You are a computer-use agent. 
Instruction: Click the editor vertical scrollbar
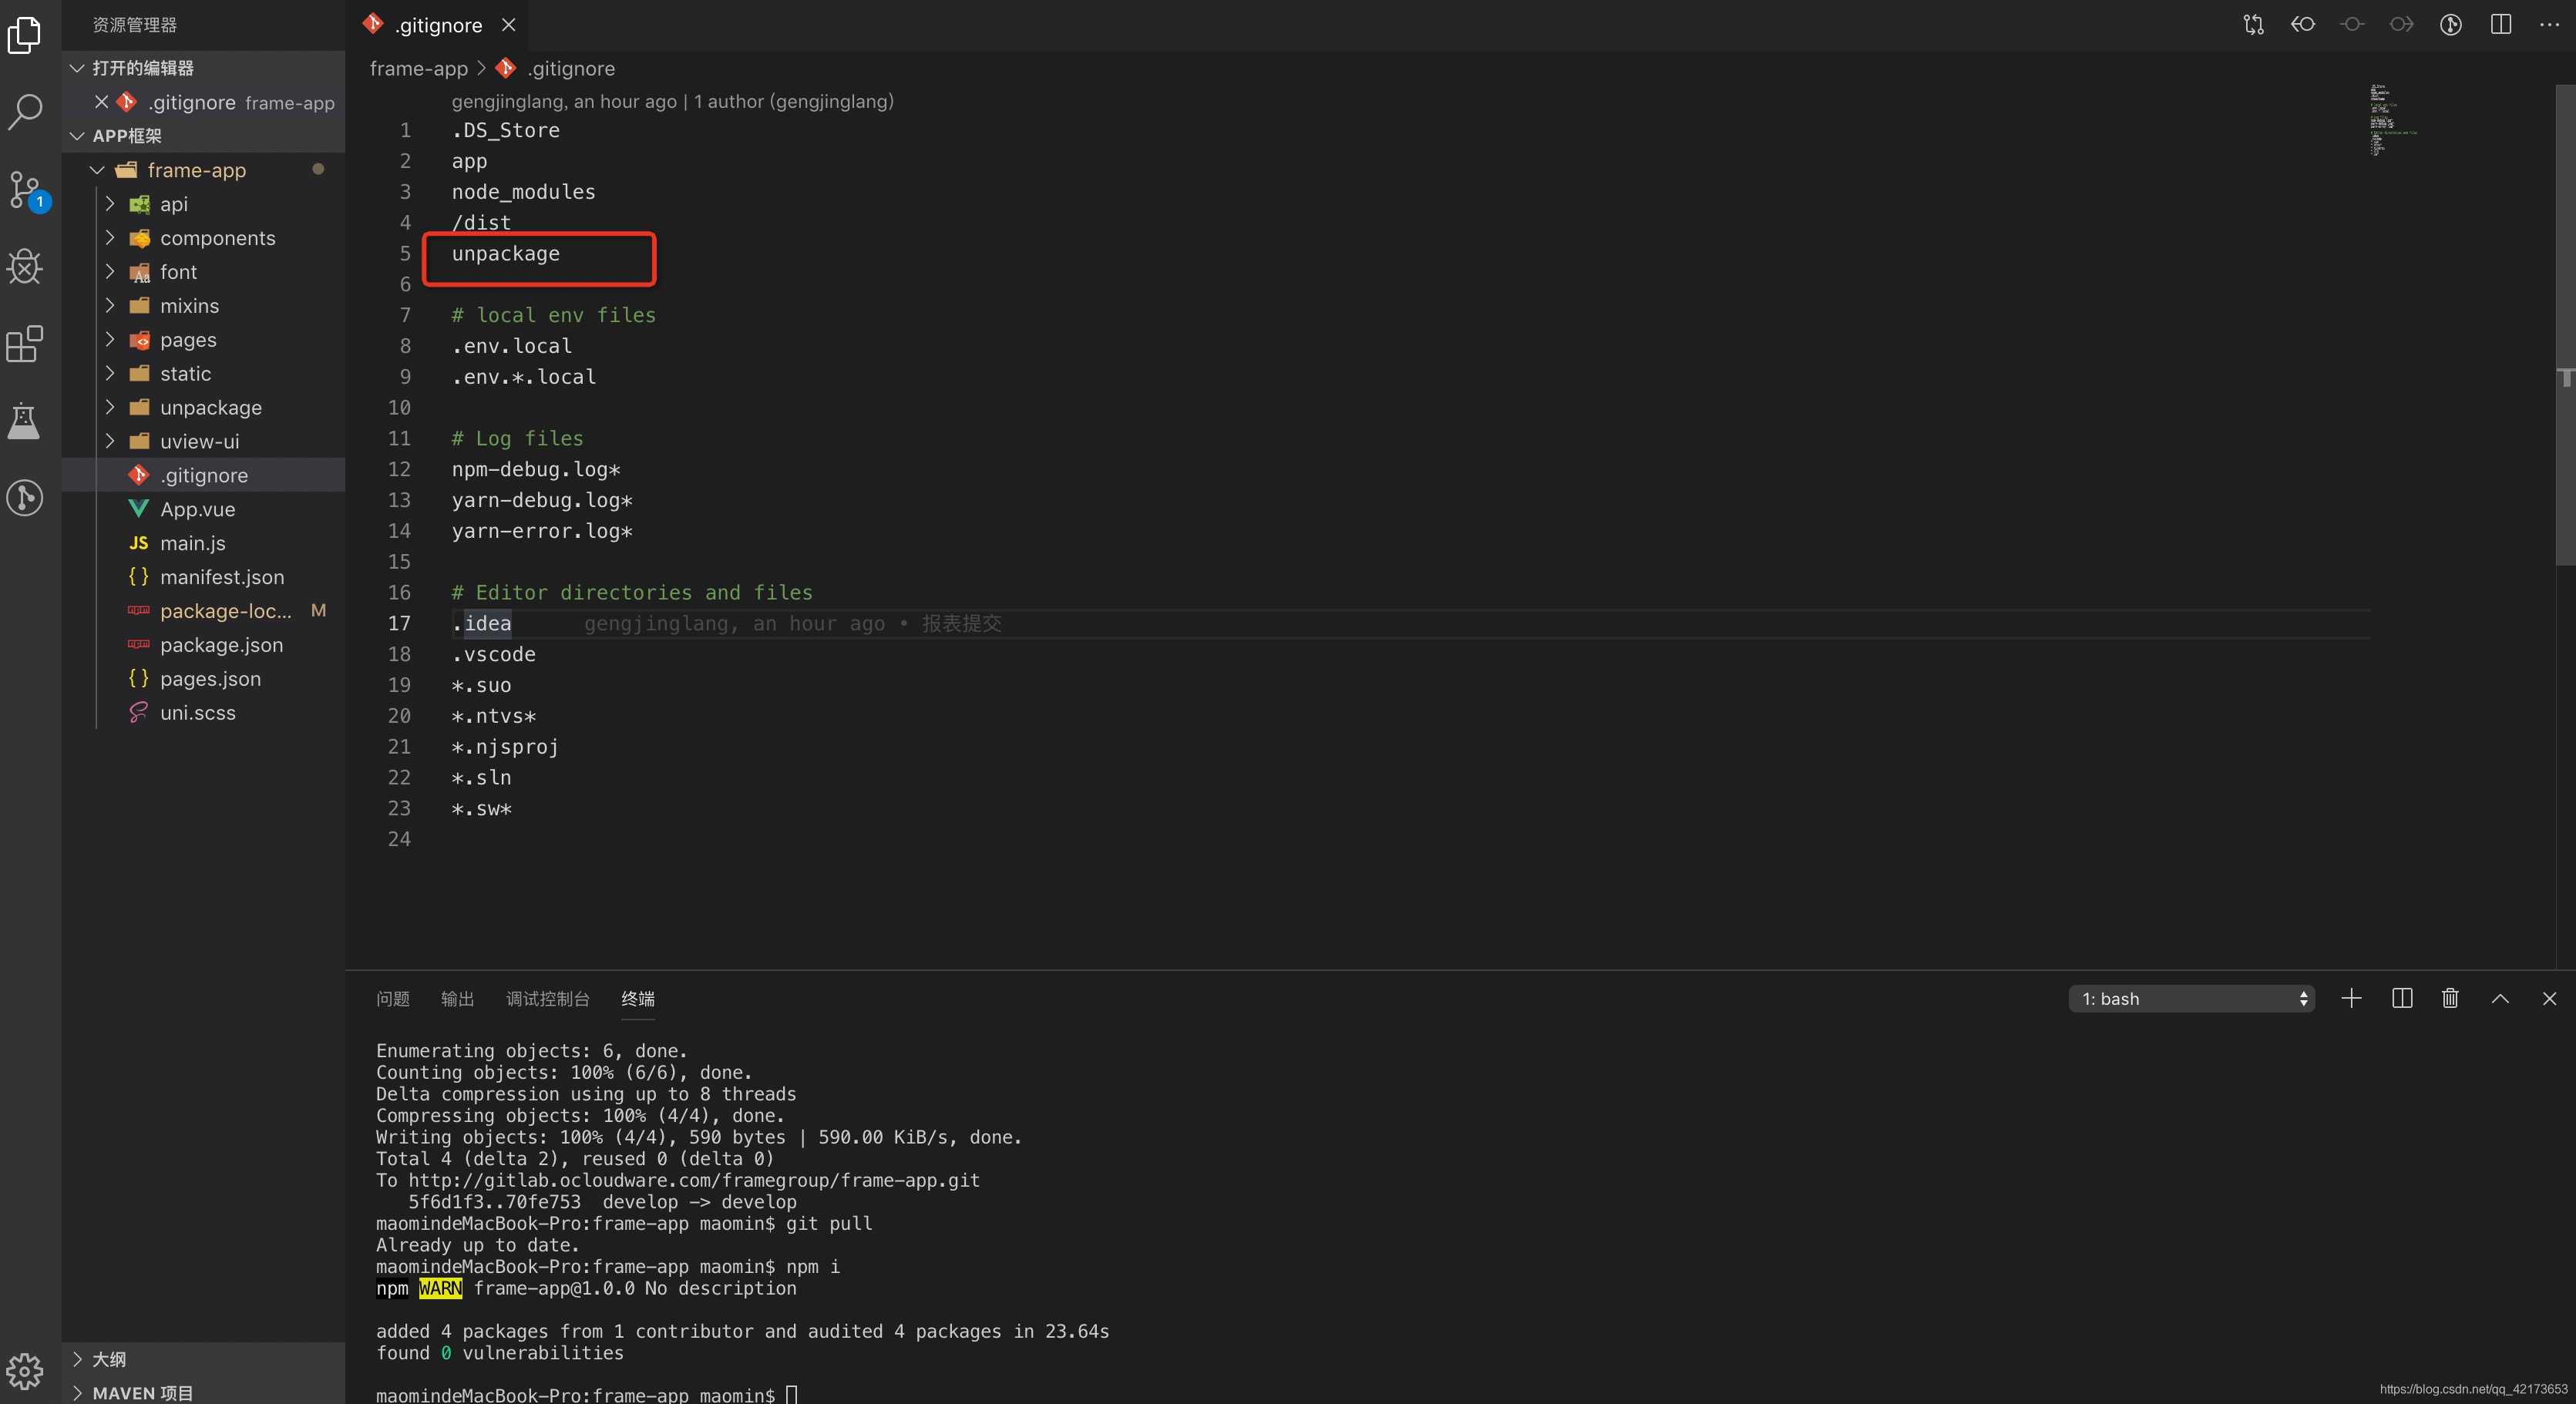tap(2565, 325)
